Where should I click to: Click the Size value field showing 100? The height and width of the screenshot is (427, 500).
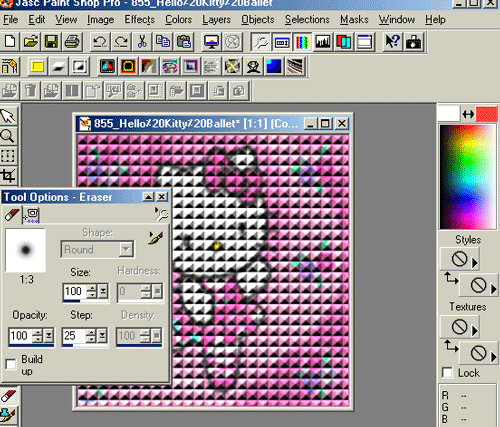click(x=74, y=291)
